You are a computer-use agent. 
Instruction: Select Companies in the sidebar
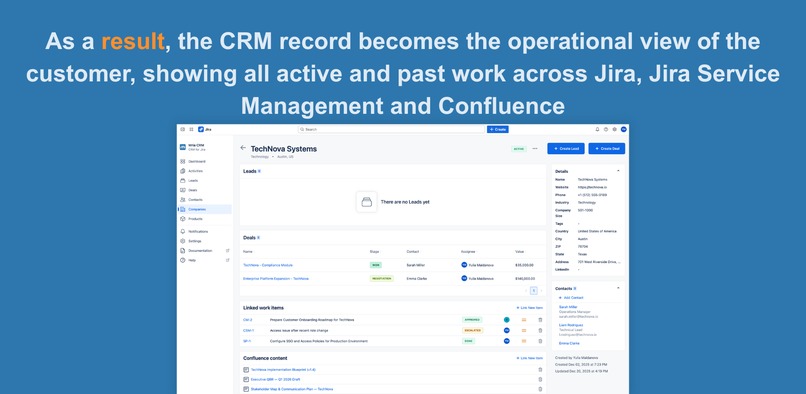[205, 209]
